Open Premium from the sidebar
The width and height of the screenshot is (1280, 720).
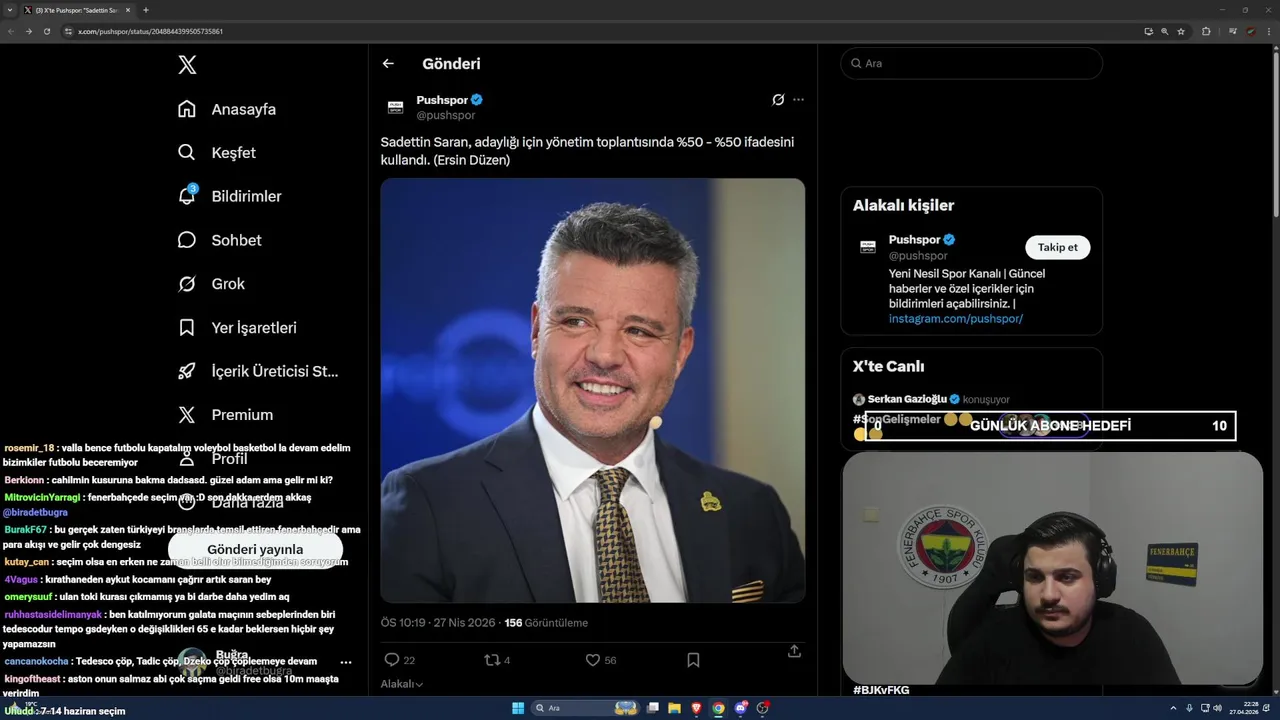tap(225, 414)
